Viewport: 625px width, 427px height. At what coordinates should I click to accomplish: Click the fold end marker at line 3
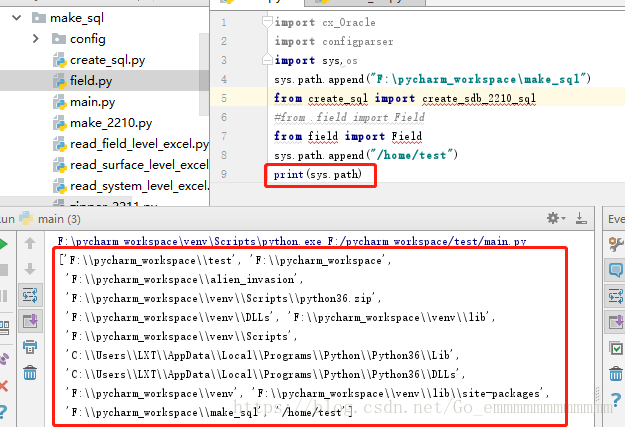[267, 60]
